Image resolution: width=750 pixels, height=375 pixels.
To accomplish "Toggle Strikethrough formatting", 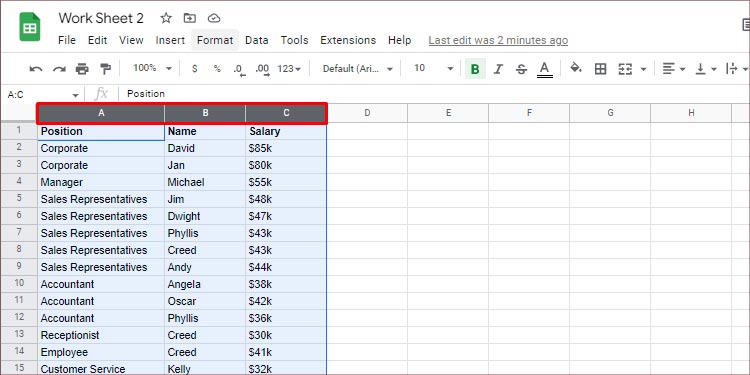I will [521, 69].
